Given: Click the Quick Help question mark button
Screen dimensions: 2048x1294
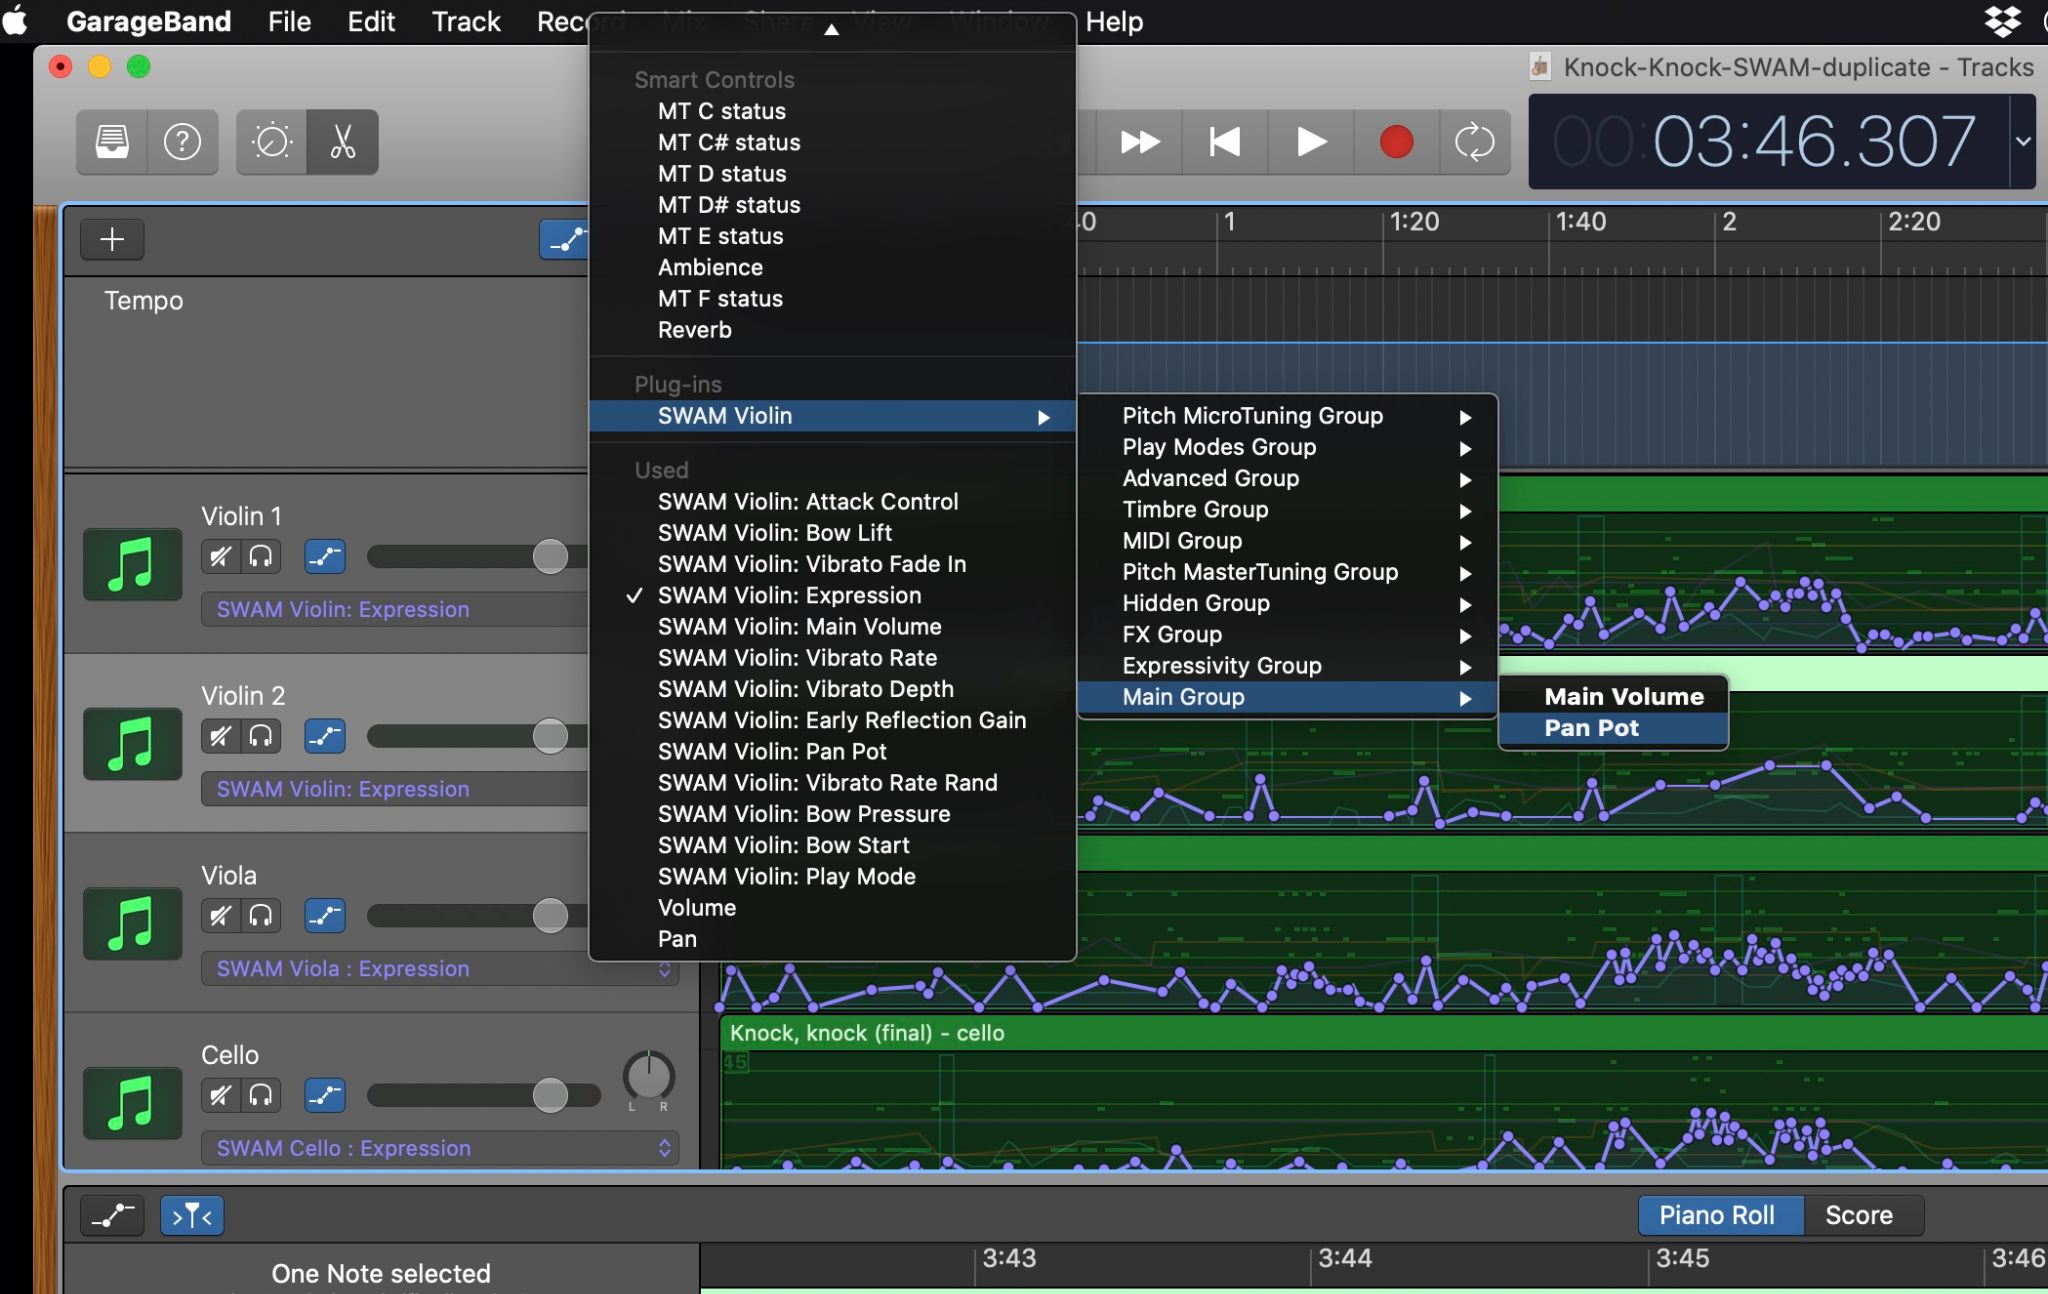Looking at the screenshot, I should tap(182, 142).
